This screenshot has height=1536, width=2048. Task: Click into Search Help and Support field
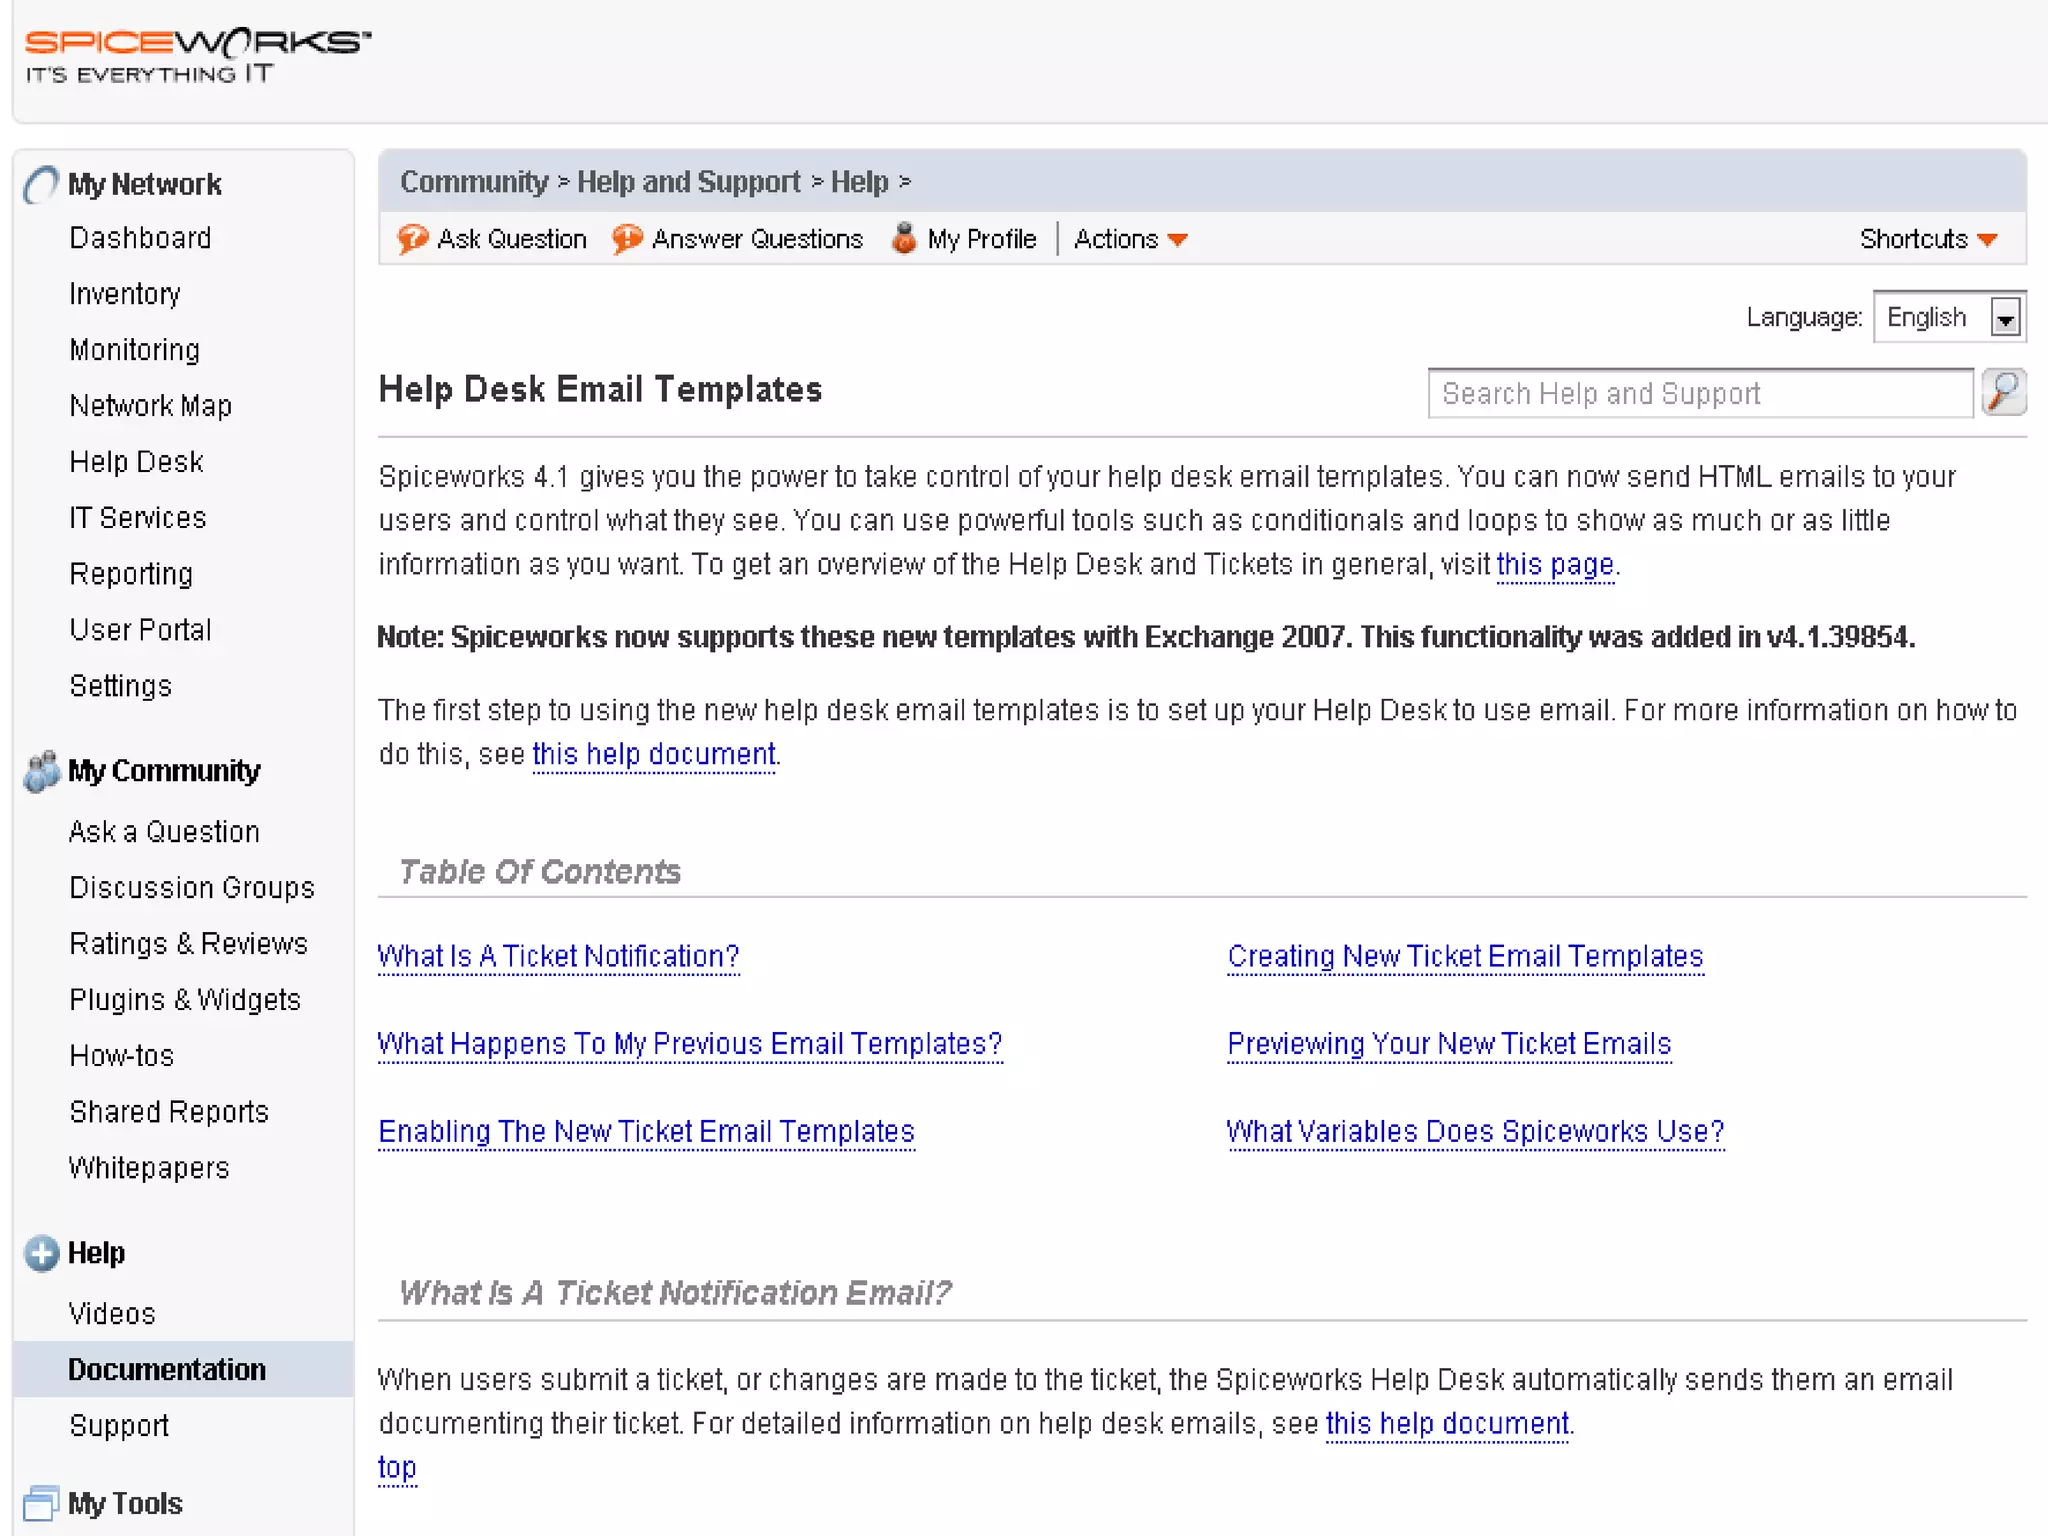point(1699,393)
